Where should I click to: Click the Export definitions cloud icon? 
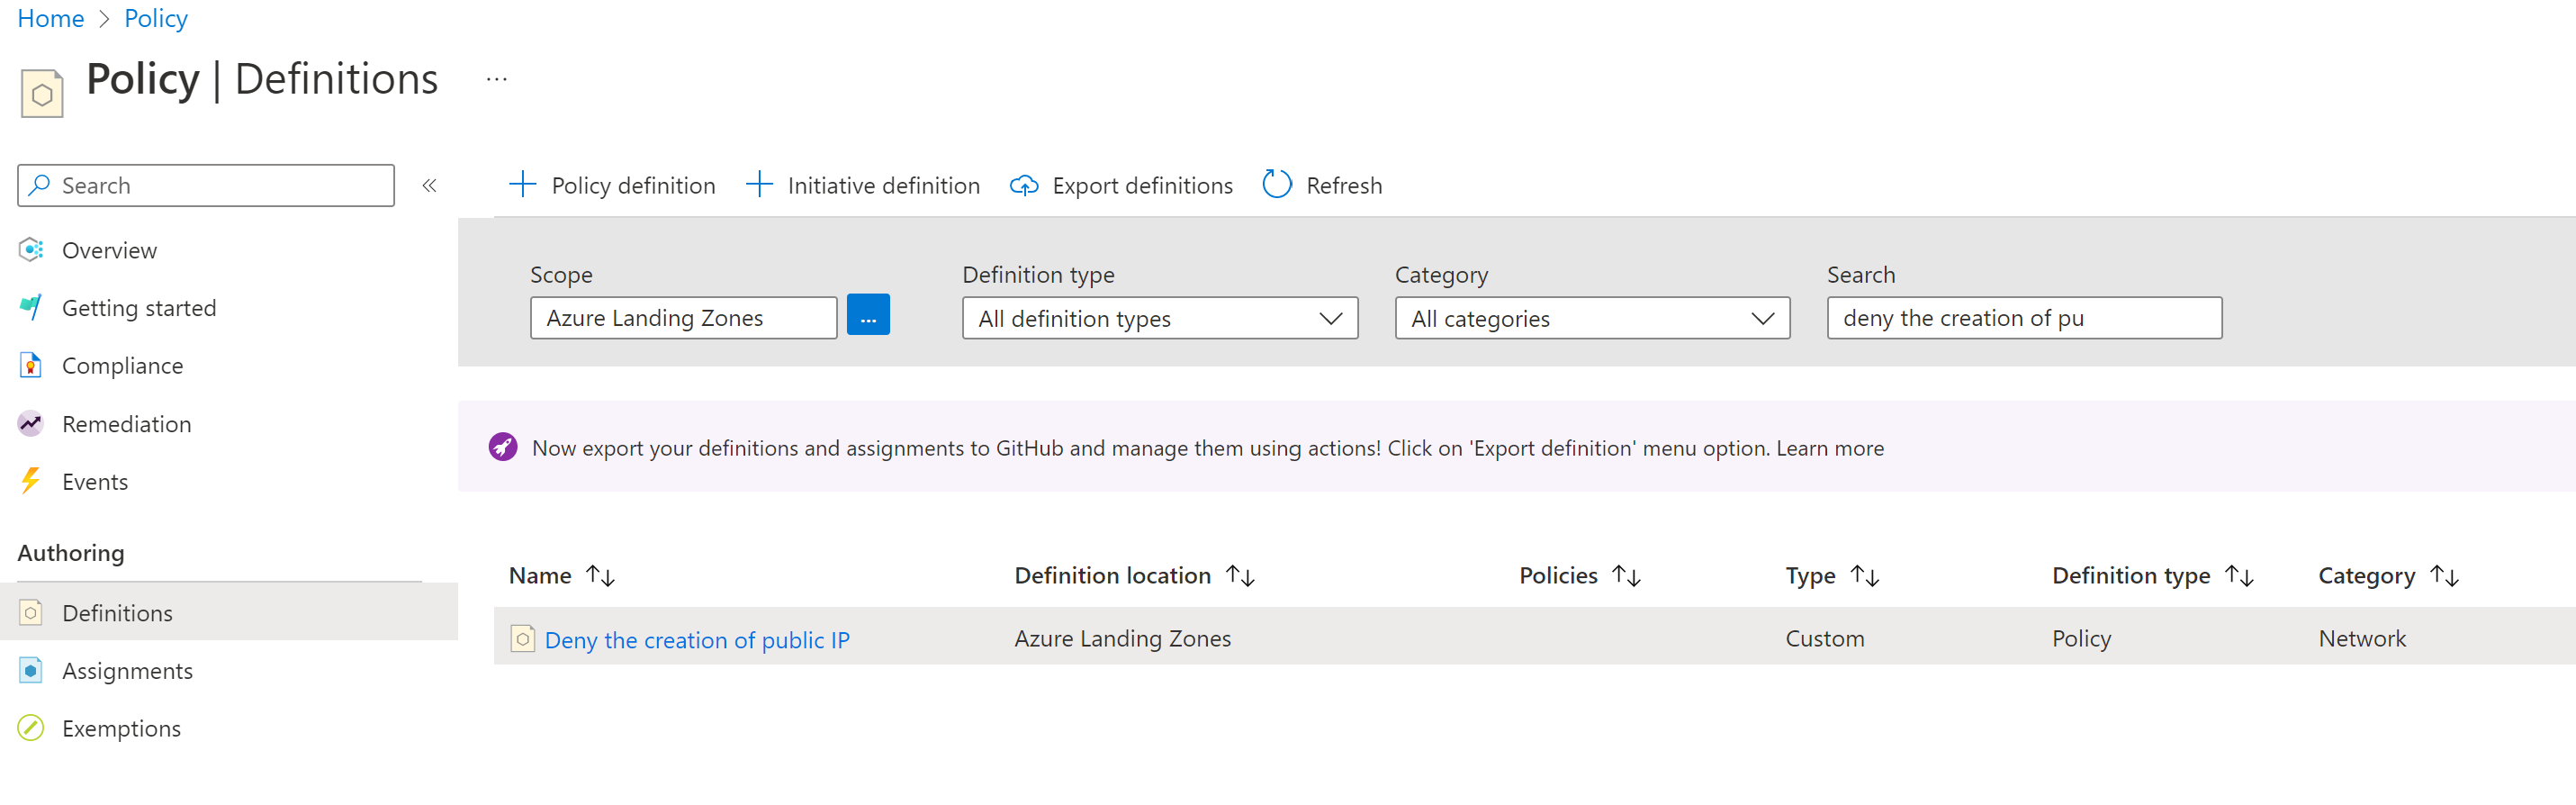click(x=1023, y=185)
